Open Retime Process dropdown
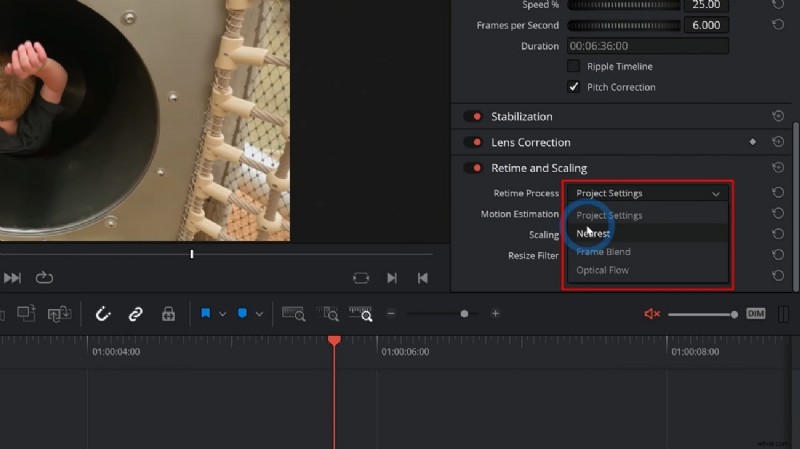The image size is (800, 449). point(647,193)
